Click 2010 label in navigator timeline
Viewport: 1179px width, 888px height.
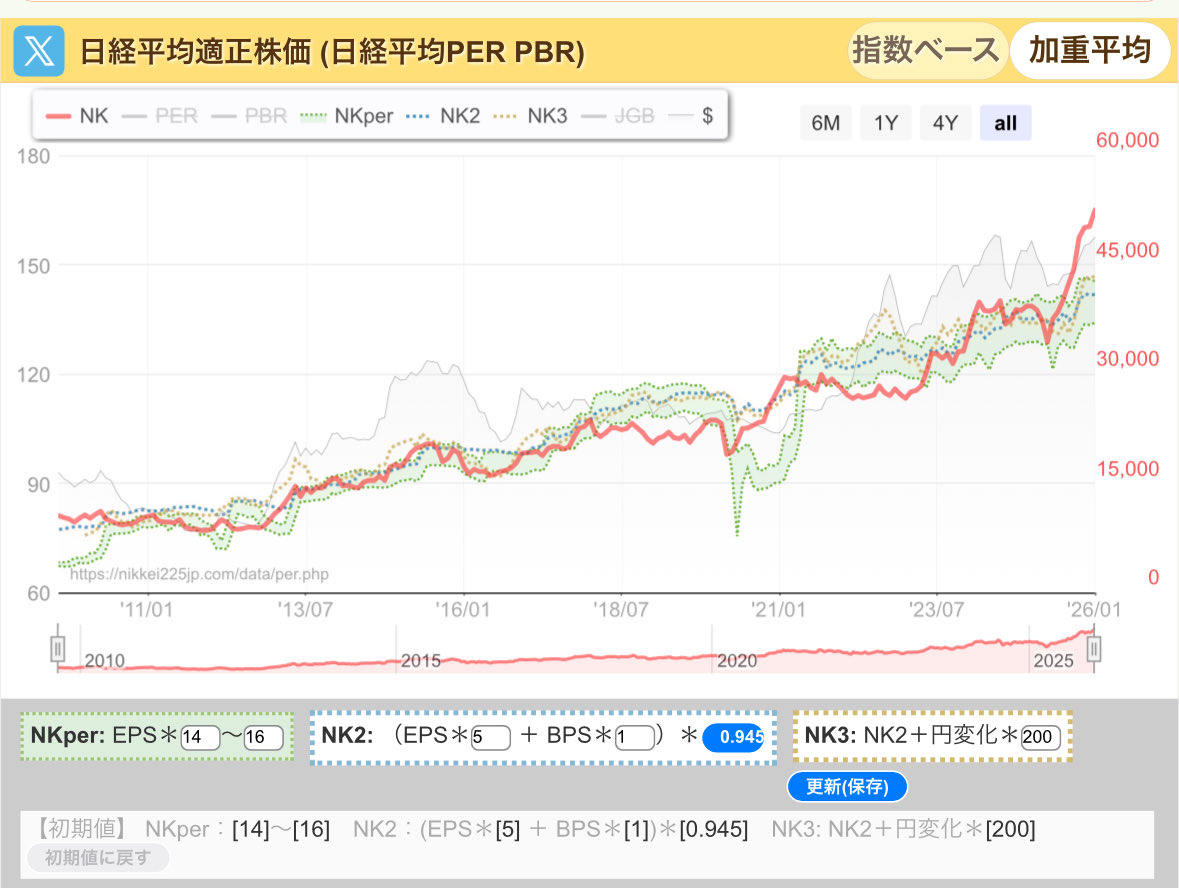coord(105,661)
